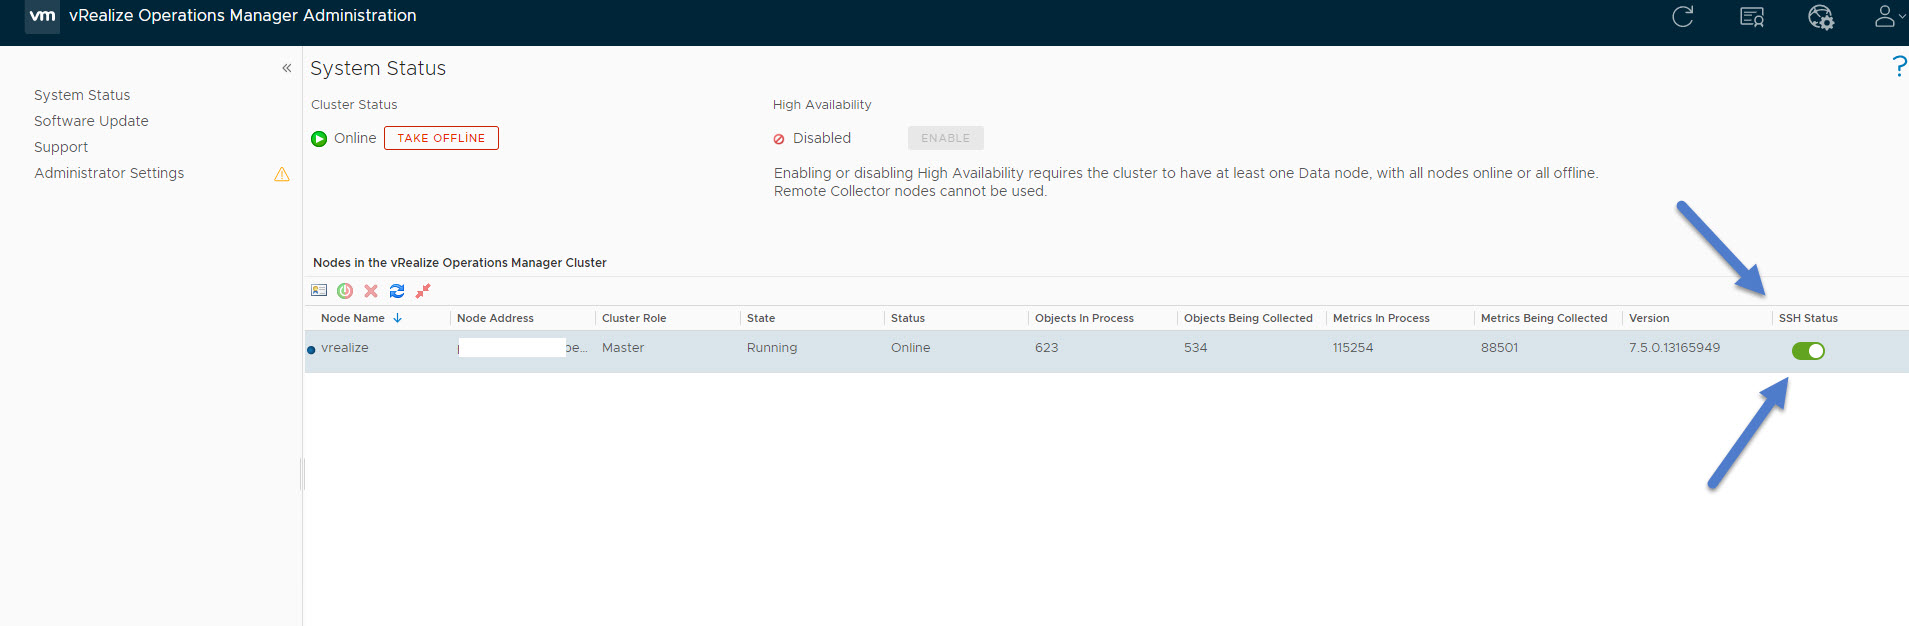Click the blue help question mark
Viewport: 1909px width, 626px height.
1898,67
